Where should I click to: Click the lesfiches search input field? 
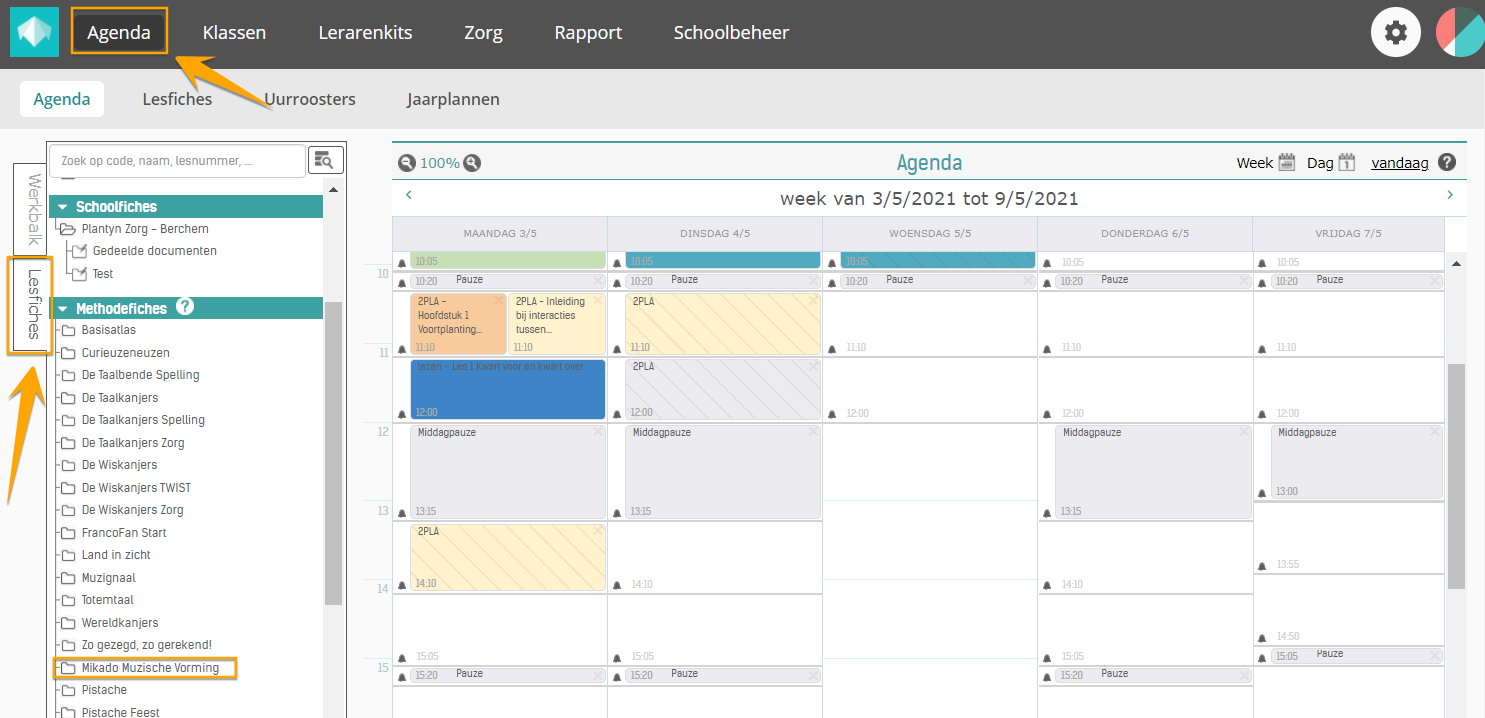(177, 160)
